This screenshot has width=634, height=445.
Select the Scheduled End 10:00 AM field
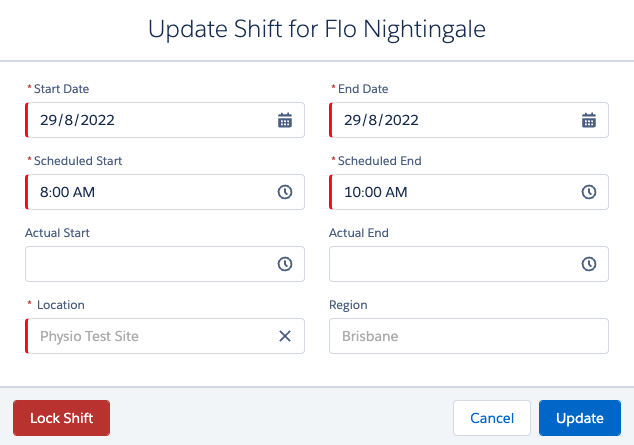(x=469, y=192)
